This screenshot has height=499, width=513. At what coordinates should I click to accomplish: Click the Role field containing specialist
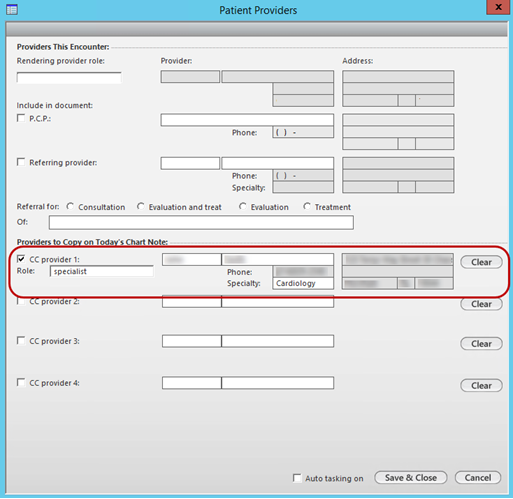[102, 271]
